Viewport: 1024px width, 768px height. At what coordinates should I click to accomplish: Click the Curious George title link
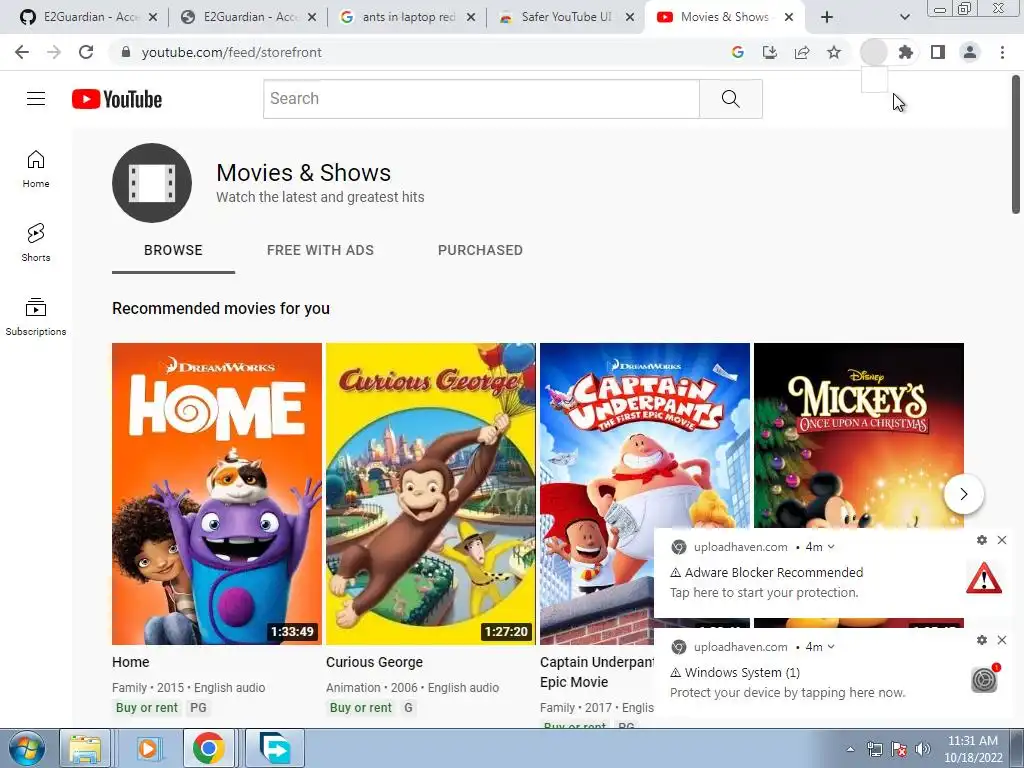pos(374,662)
